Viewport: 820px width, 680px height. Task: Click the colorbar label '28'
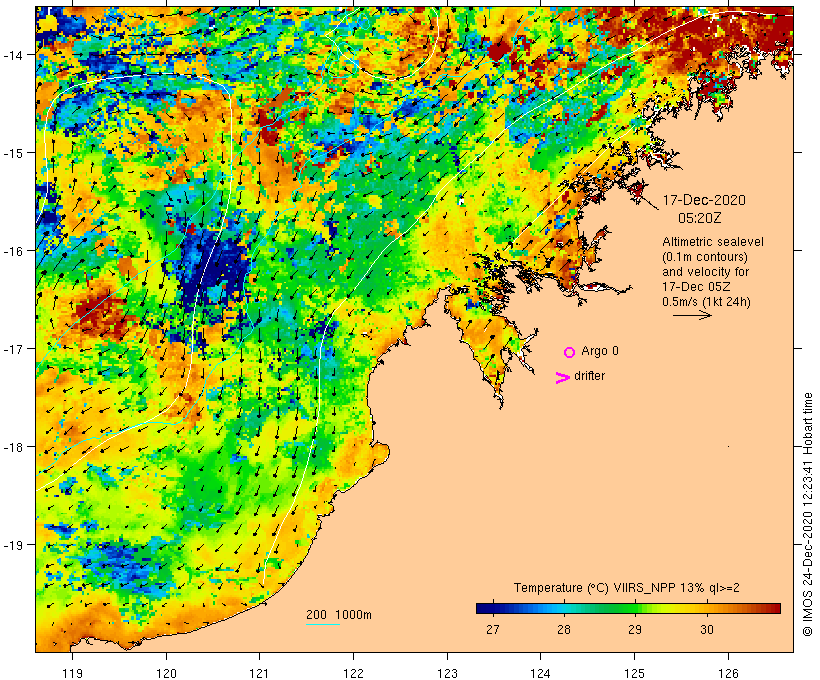coord(564,629)
